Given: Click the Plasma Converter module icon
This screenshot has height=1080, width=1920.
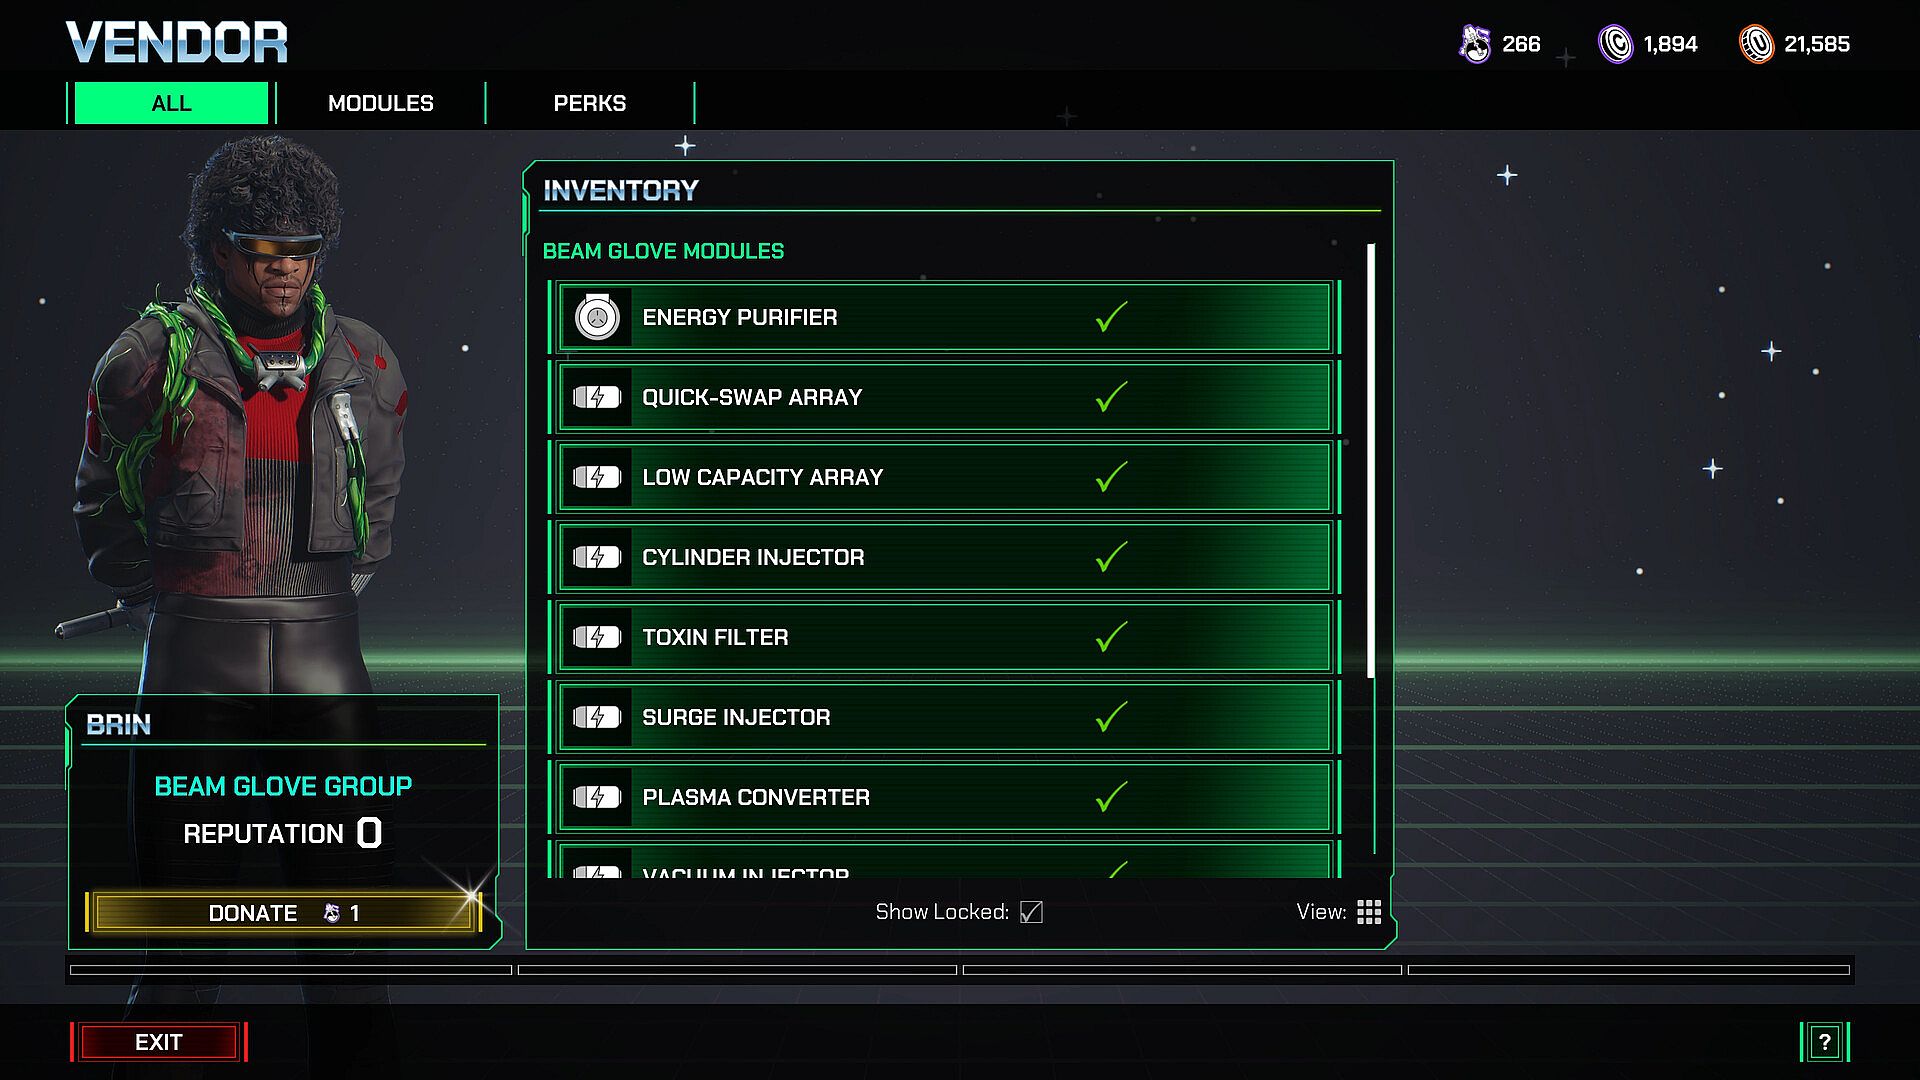Looking at the screenshot, I should 597,798.
